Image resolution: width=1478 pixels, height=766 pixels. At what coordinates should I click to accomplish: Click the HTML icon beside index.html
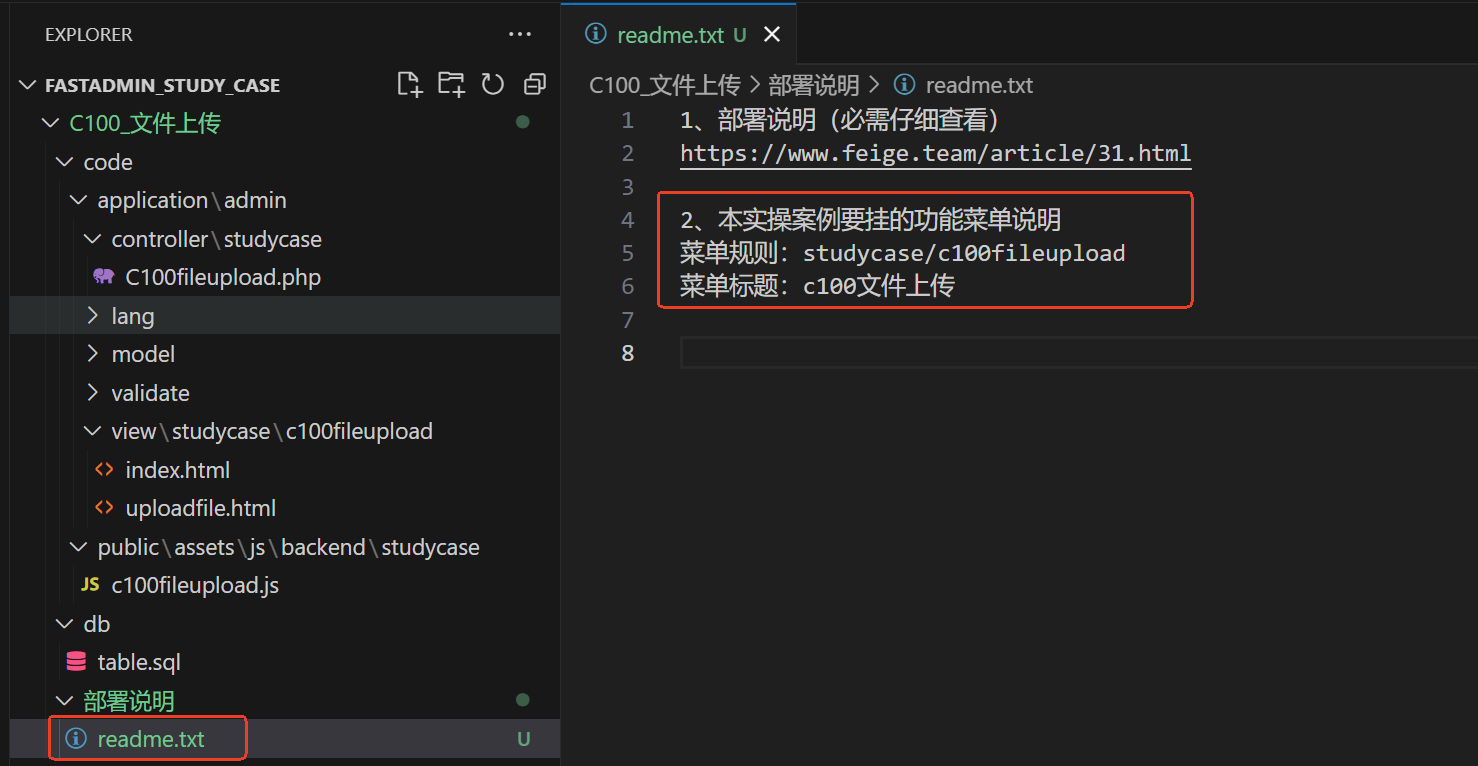tap(103, 470)
